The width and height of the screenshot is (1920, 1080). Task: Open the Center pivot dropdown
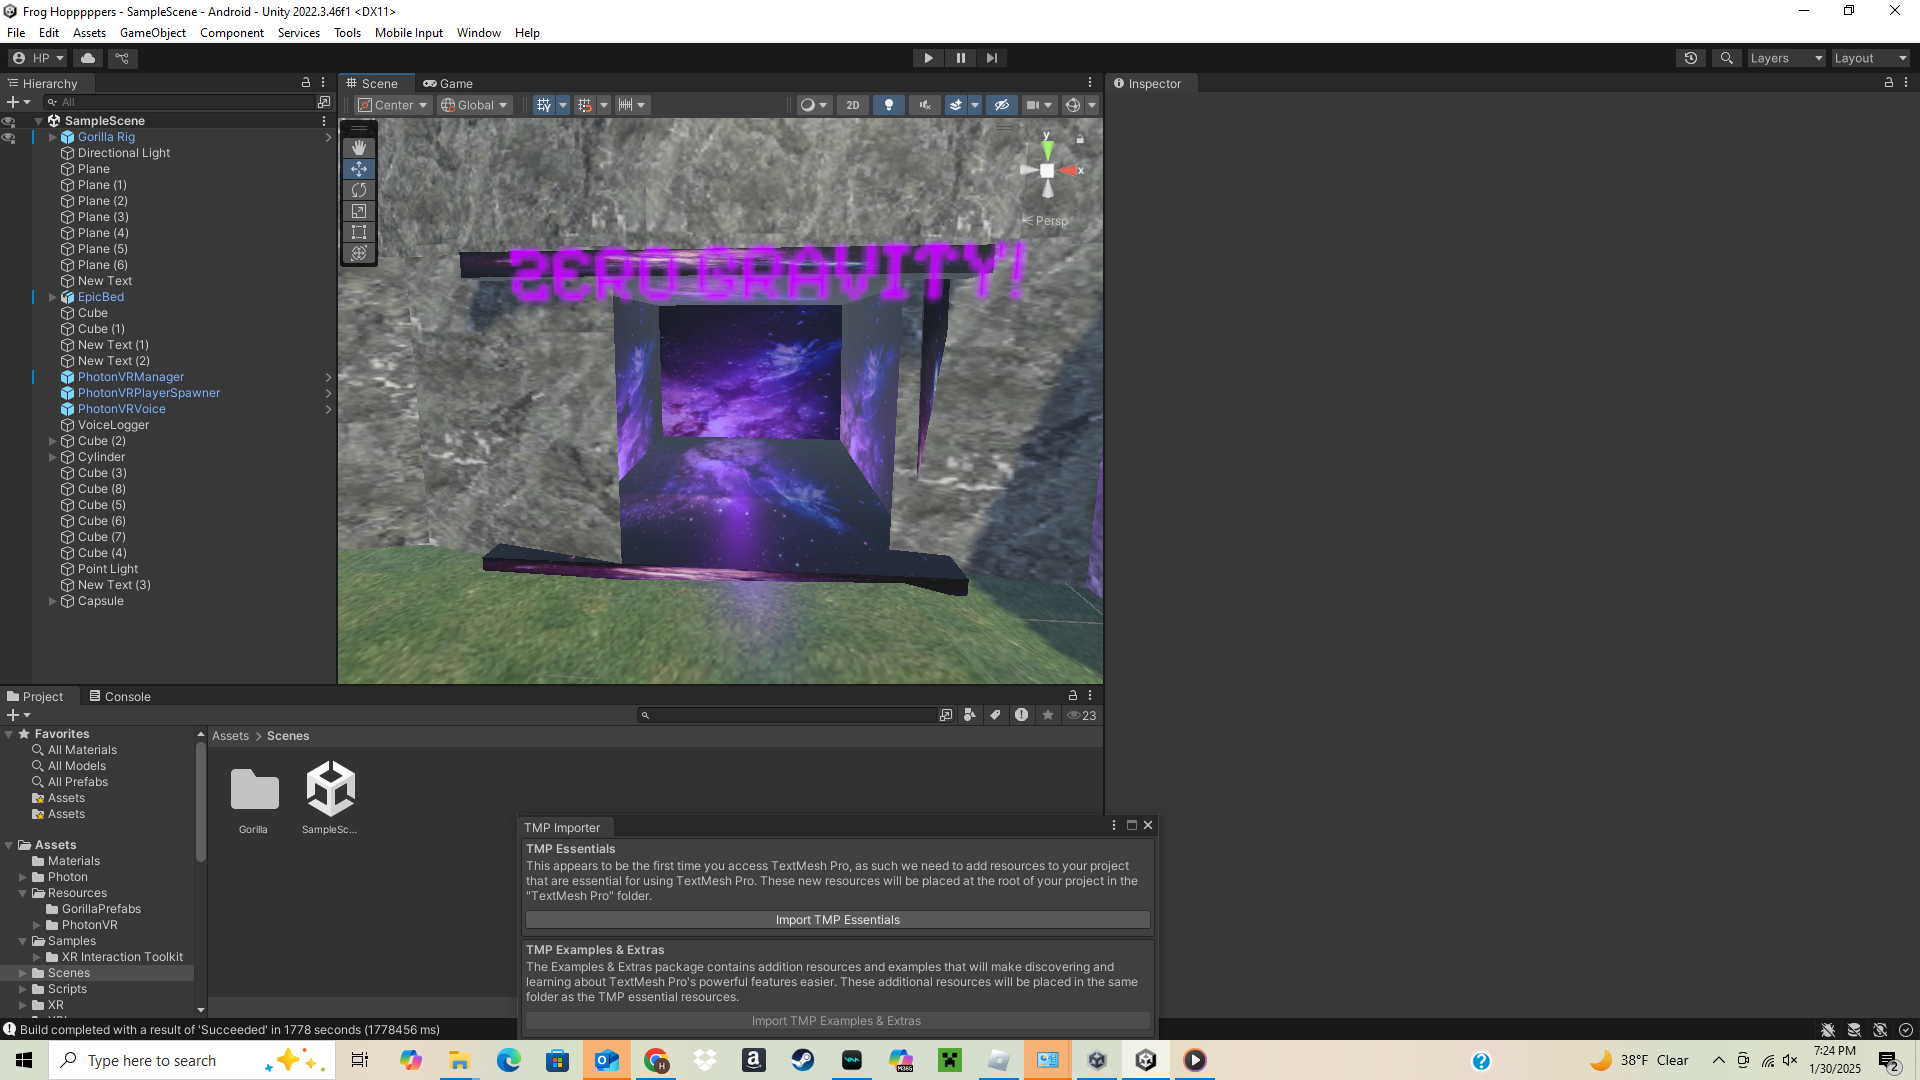[393, 105]
